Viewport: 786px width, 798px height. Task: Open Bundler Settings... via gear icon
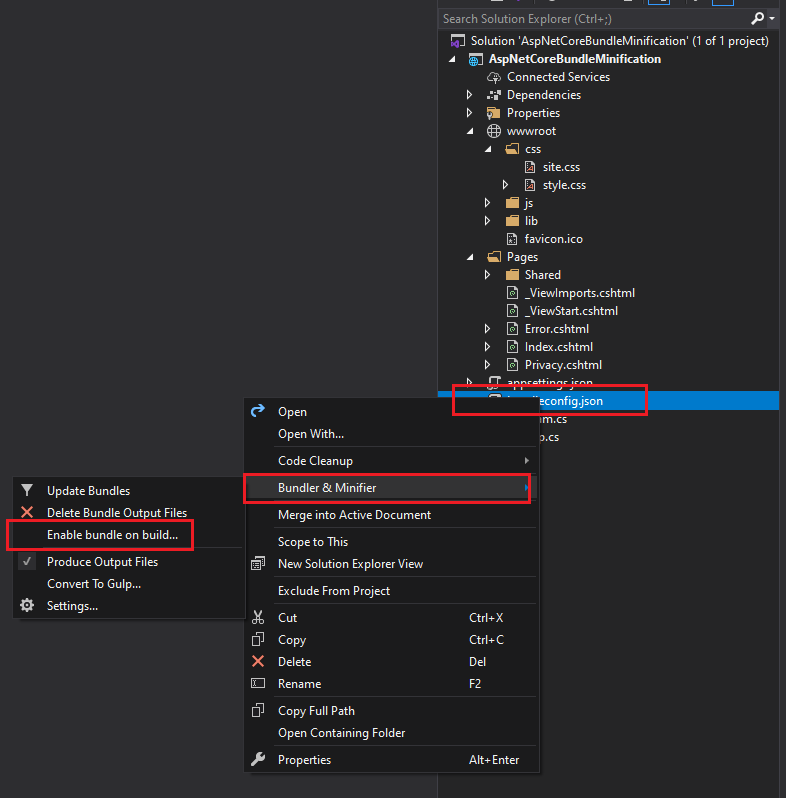coord(27,605)
